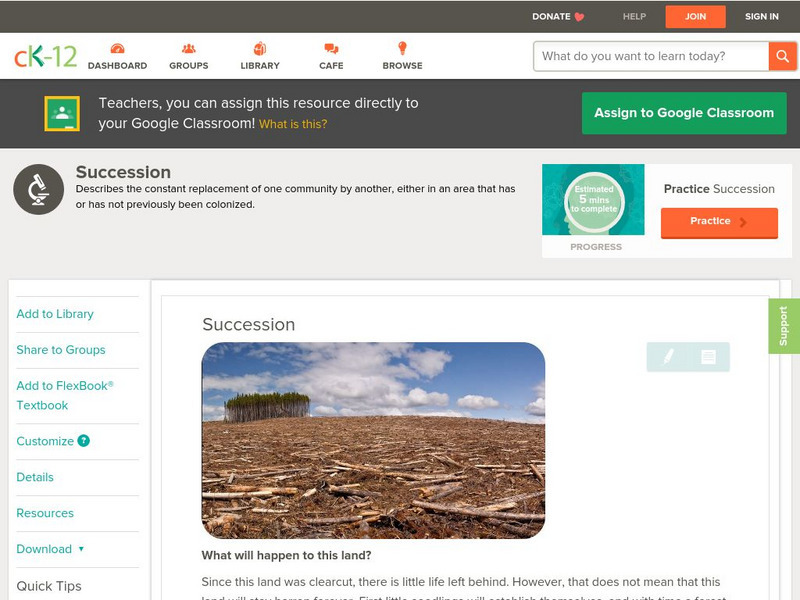Select the DASHBOARD menu label
This screenshot has width=800, height=600.
(117, 66)
